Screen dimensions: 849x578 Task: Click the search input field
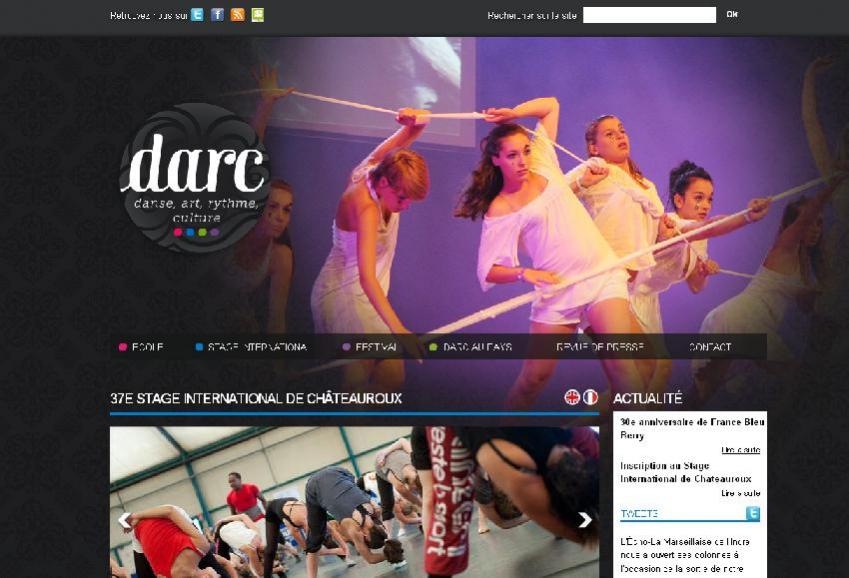coord(649,15)
